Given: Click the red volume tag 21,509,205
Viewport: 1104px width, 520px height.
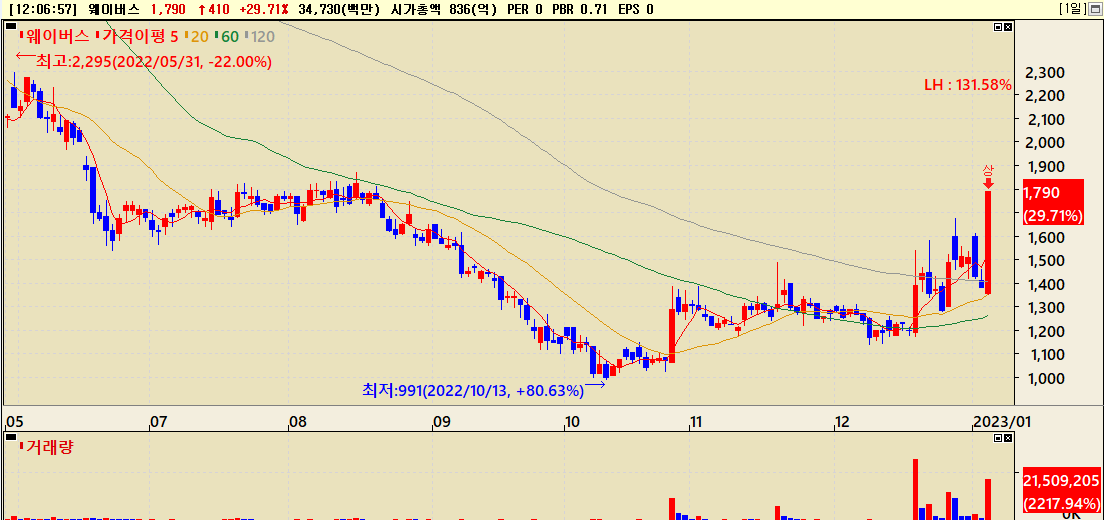Looking at the screenshot, I should point(1062,492).
